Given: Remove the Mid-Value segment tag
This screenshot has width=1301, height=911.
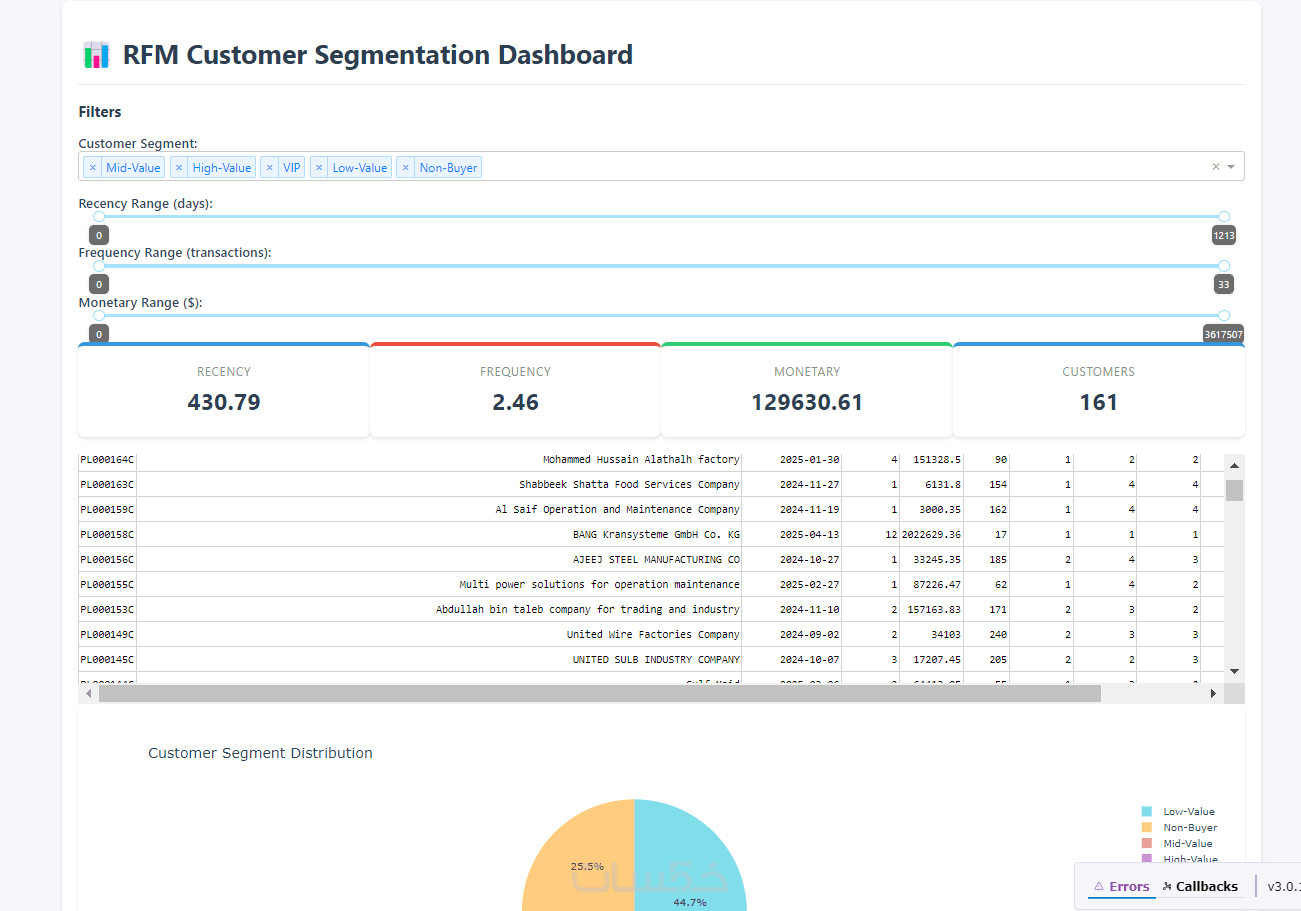Looking at the screenshot, I should coord(92,168).
